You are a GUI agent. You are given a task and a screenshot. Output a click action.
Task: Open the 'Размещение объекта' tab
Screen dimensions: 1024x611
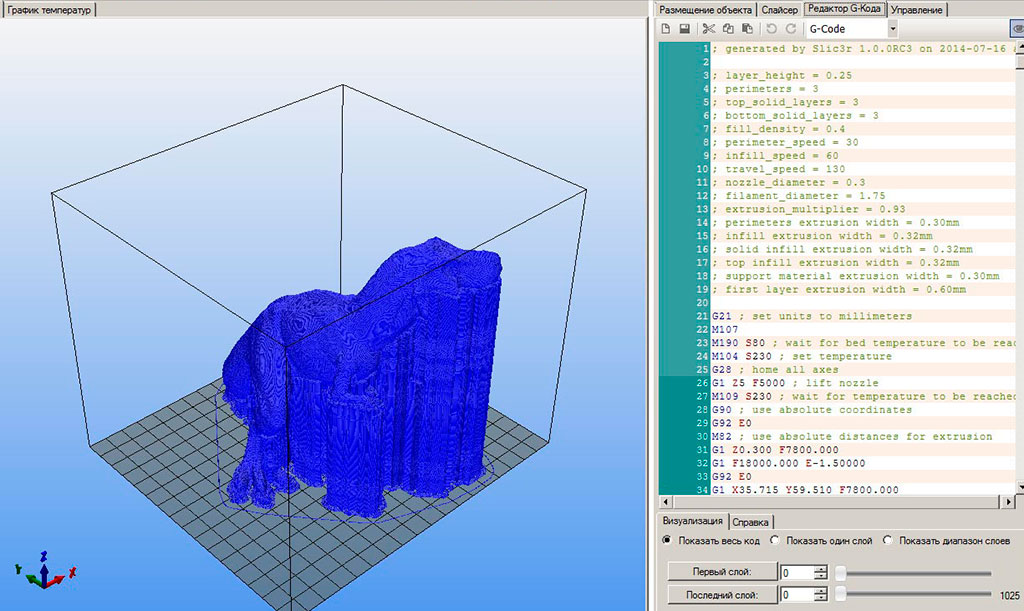(x=705, y=9)
